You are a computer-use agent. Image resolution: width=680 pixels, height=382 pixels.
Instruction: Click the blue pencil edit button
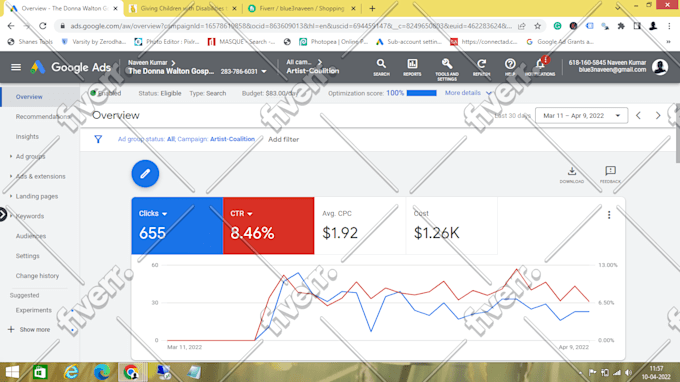(145, 173)
